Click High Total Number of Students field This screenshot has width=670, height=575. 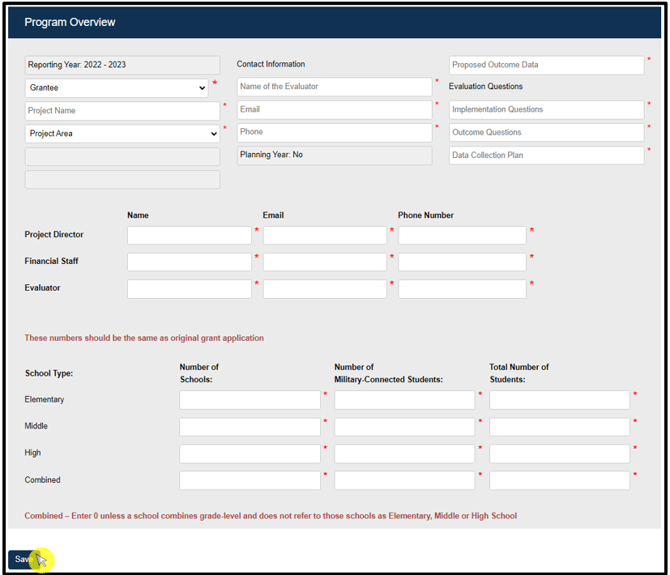point(559,454)
